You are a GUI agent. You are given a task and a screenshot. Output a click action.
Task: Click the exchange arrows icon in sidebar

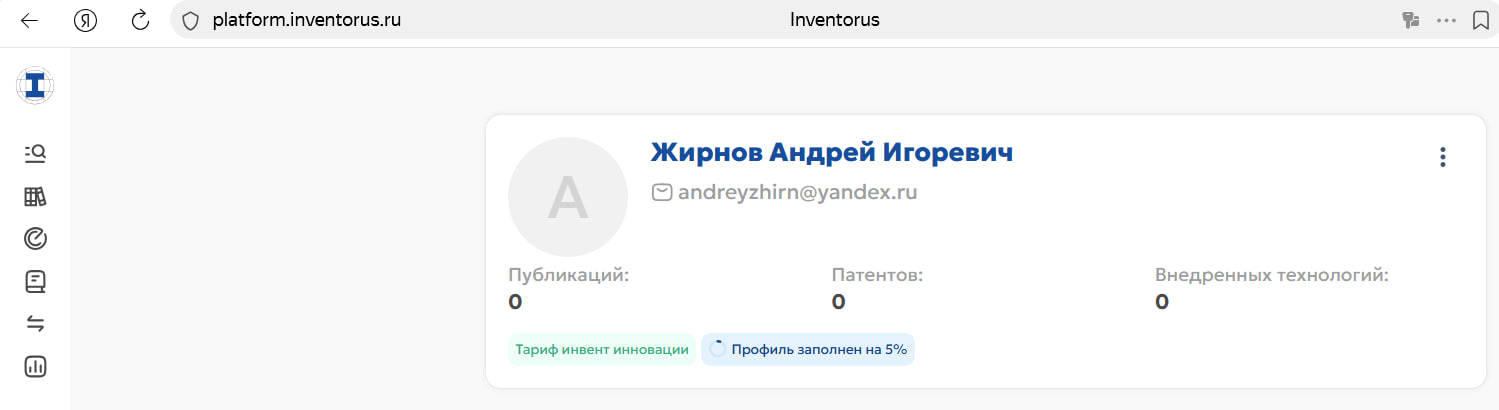coord(35,323)
